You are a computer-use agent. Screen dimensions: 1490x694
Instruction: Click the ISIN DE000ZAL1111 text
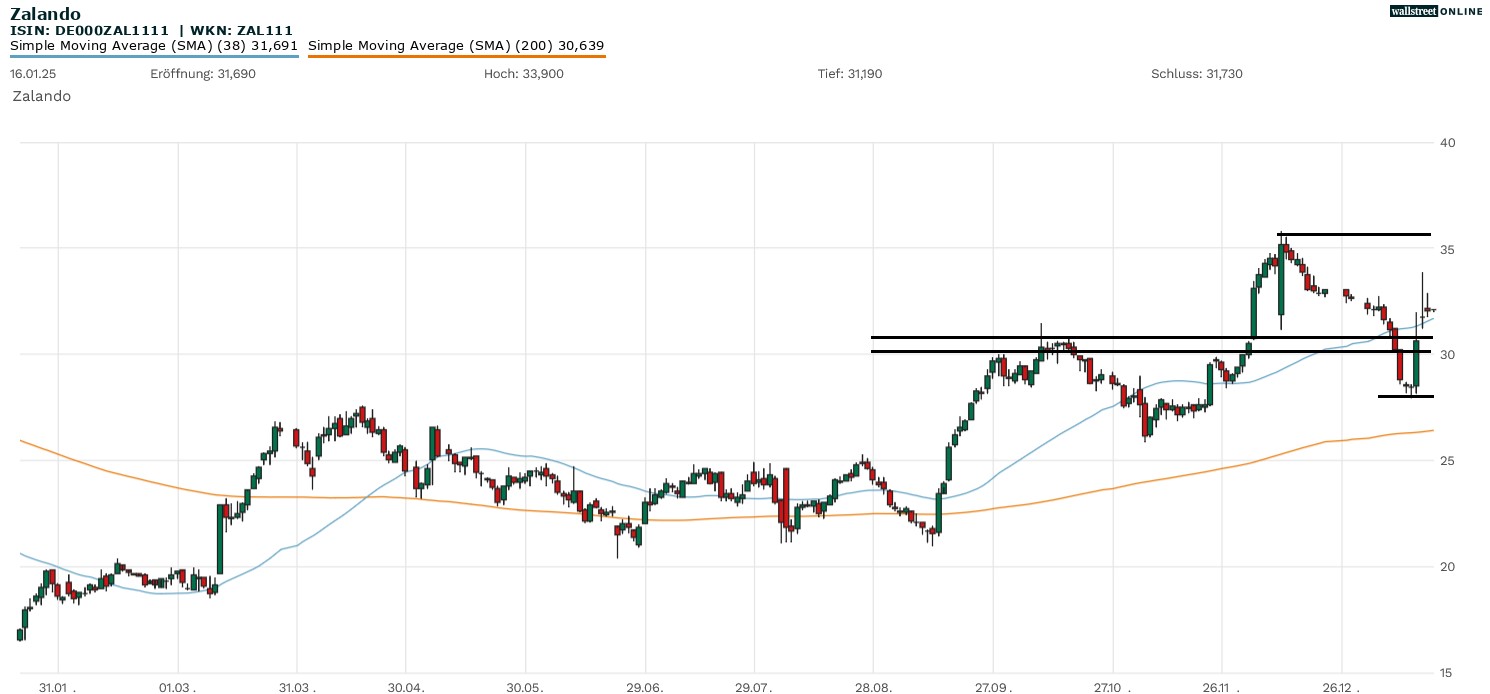click(x=89, y=31)
